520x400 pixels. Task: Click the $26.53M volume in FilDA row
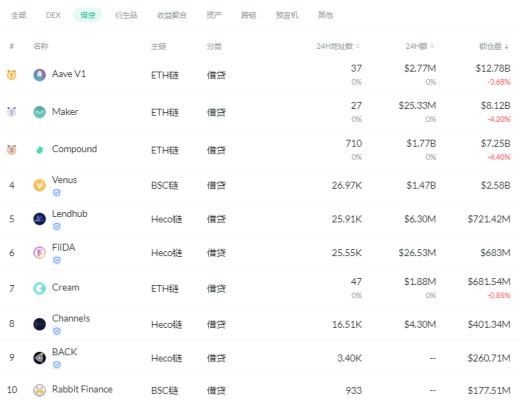click(417, 253)
